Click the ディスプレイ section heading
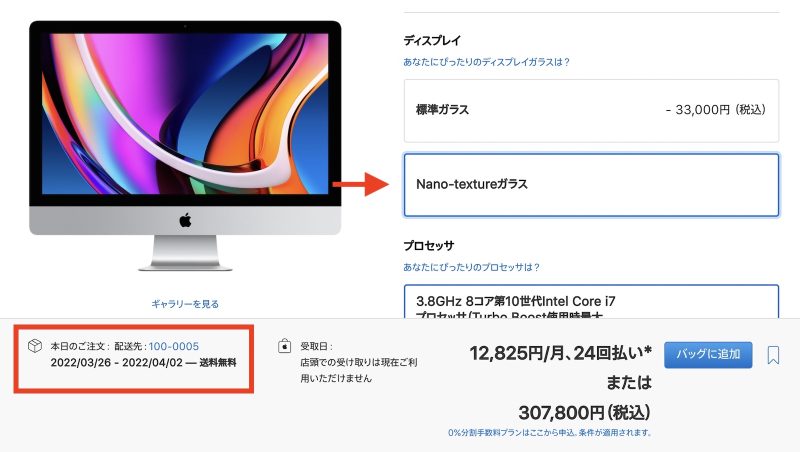The height and width of the screenshot is (452, 800). pos(432,40)
